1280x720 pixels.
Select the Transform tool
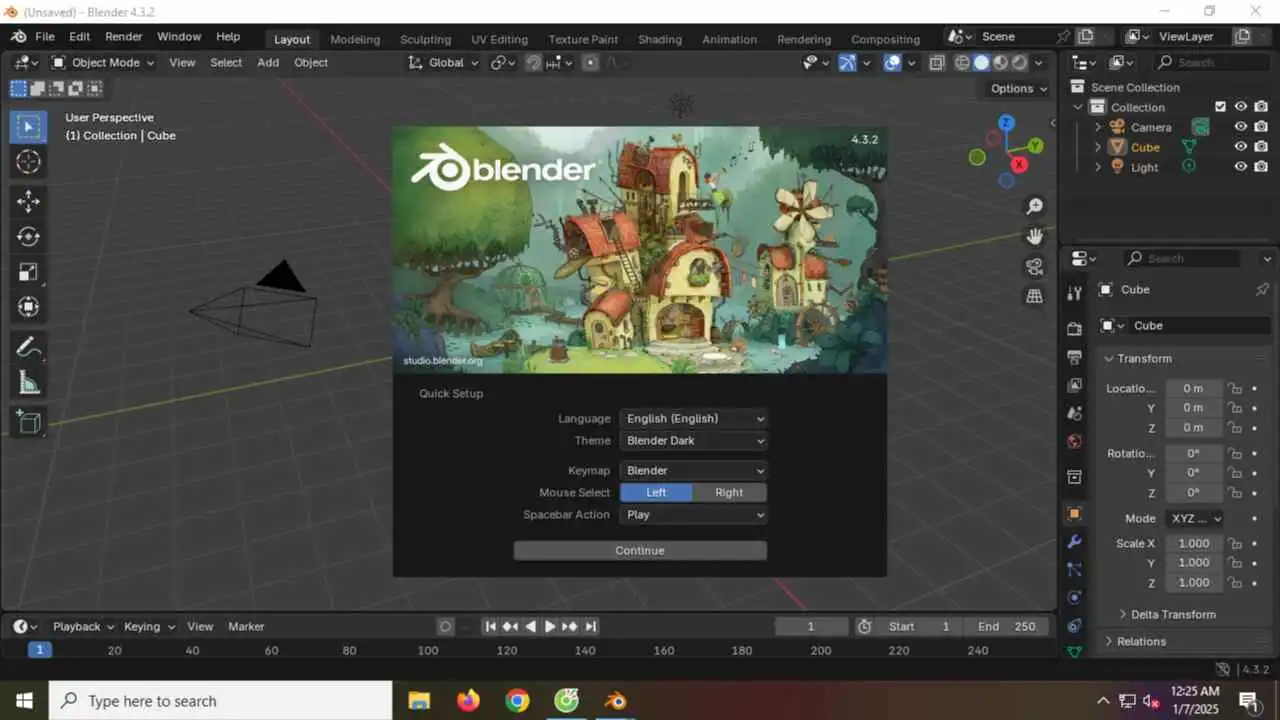[x=28, y=307]
